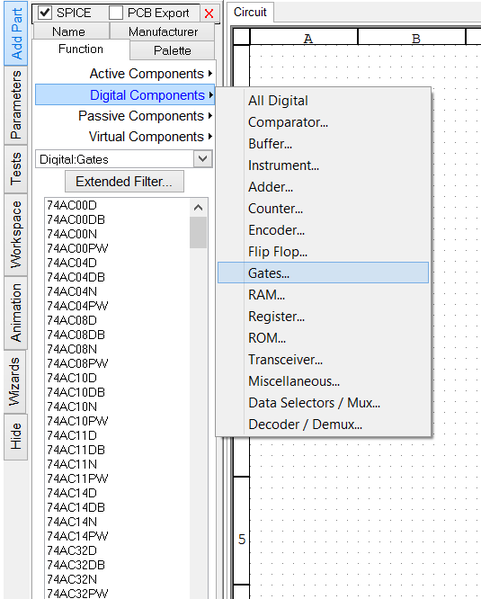The width and height of the screenshot is (481, 599).
Task: Close the Add Part panel with red X
Action: point(209,14)
